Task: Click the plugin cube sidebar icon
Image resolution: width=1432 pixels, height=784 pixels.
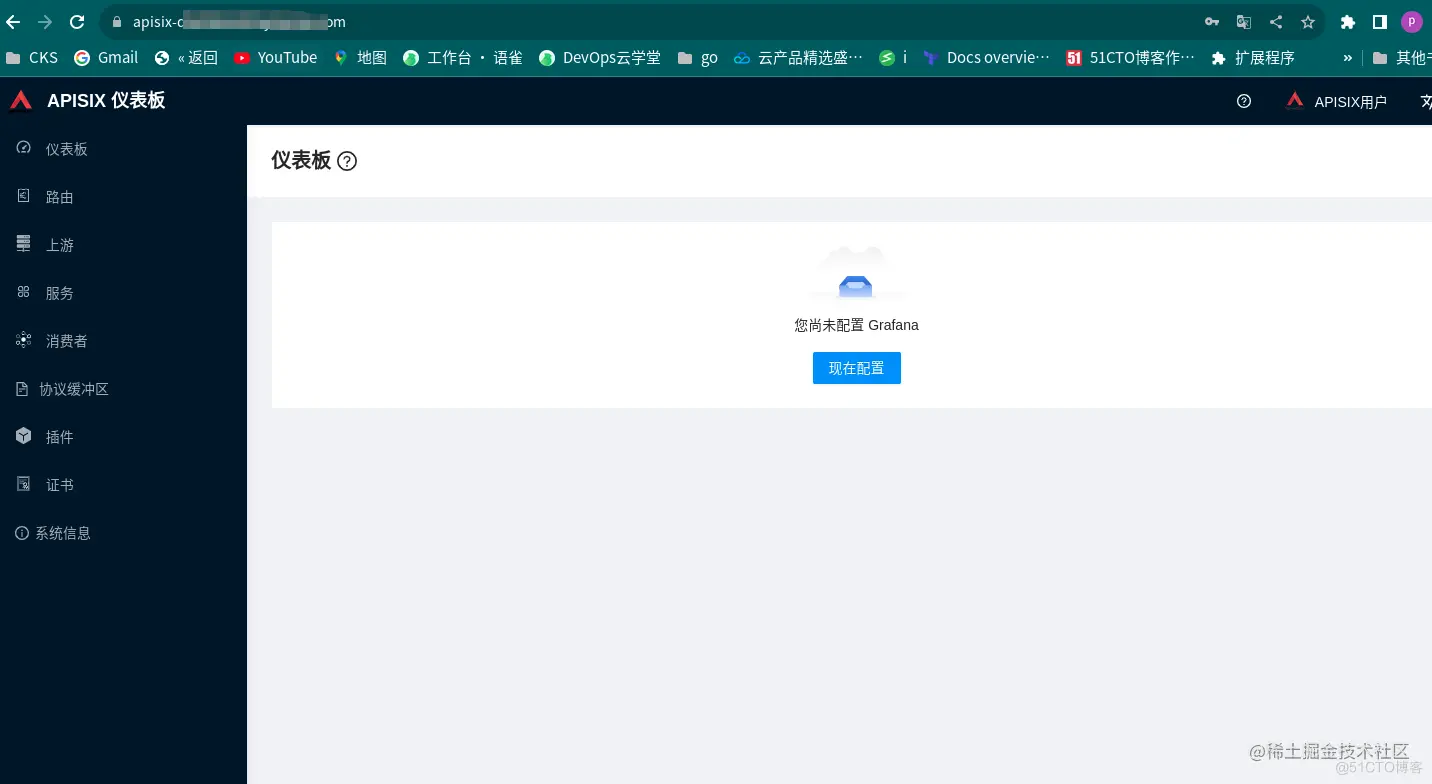Action: (23, 436)
